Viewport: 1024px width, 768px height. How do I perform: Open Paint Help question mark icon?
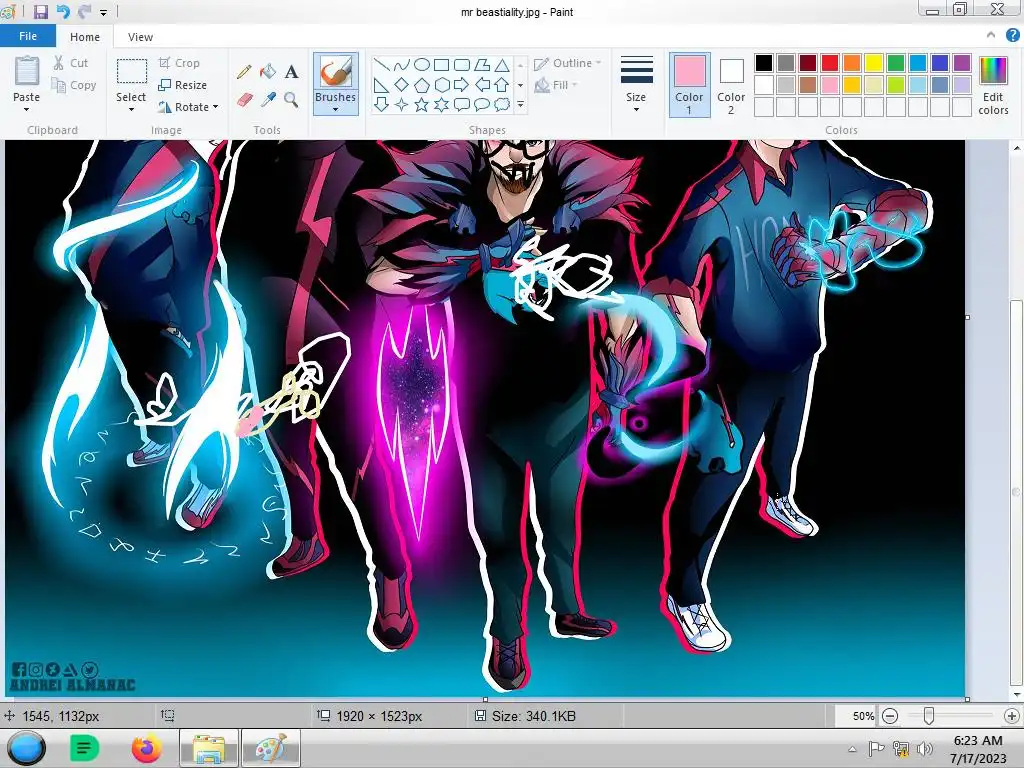coord(1012,36)
